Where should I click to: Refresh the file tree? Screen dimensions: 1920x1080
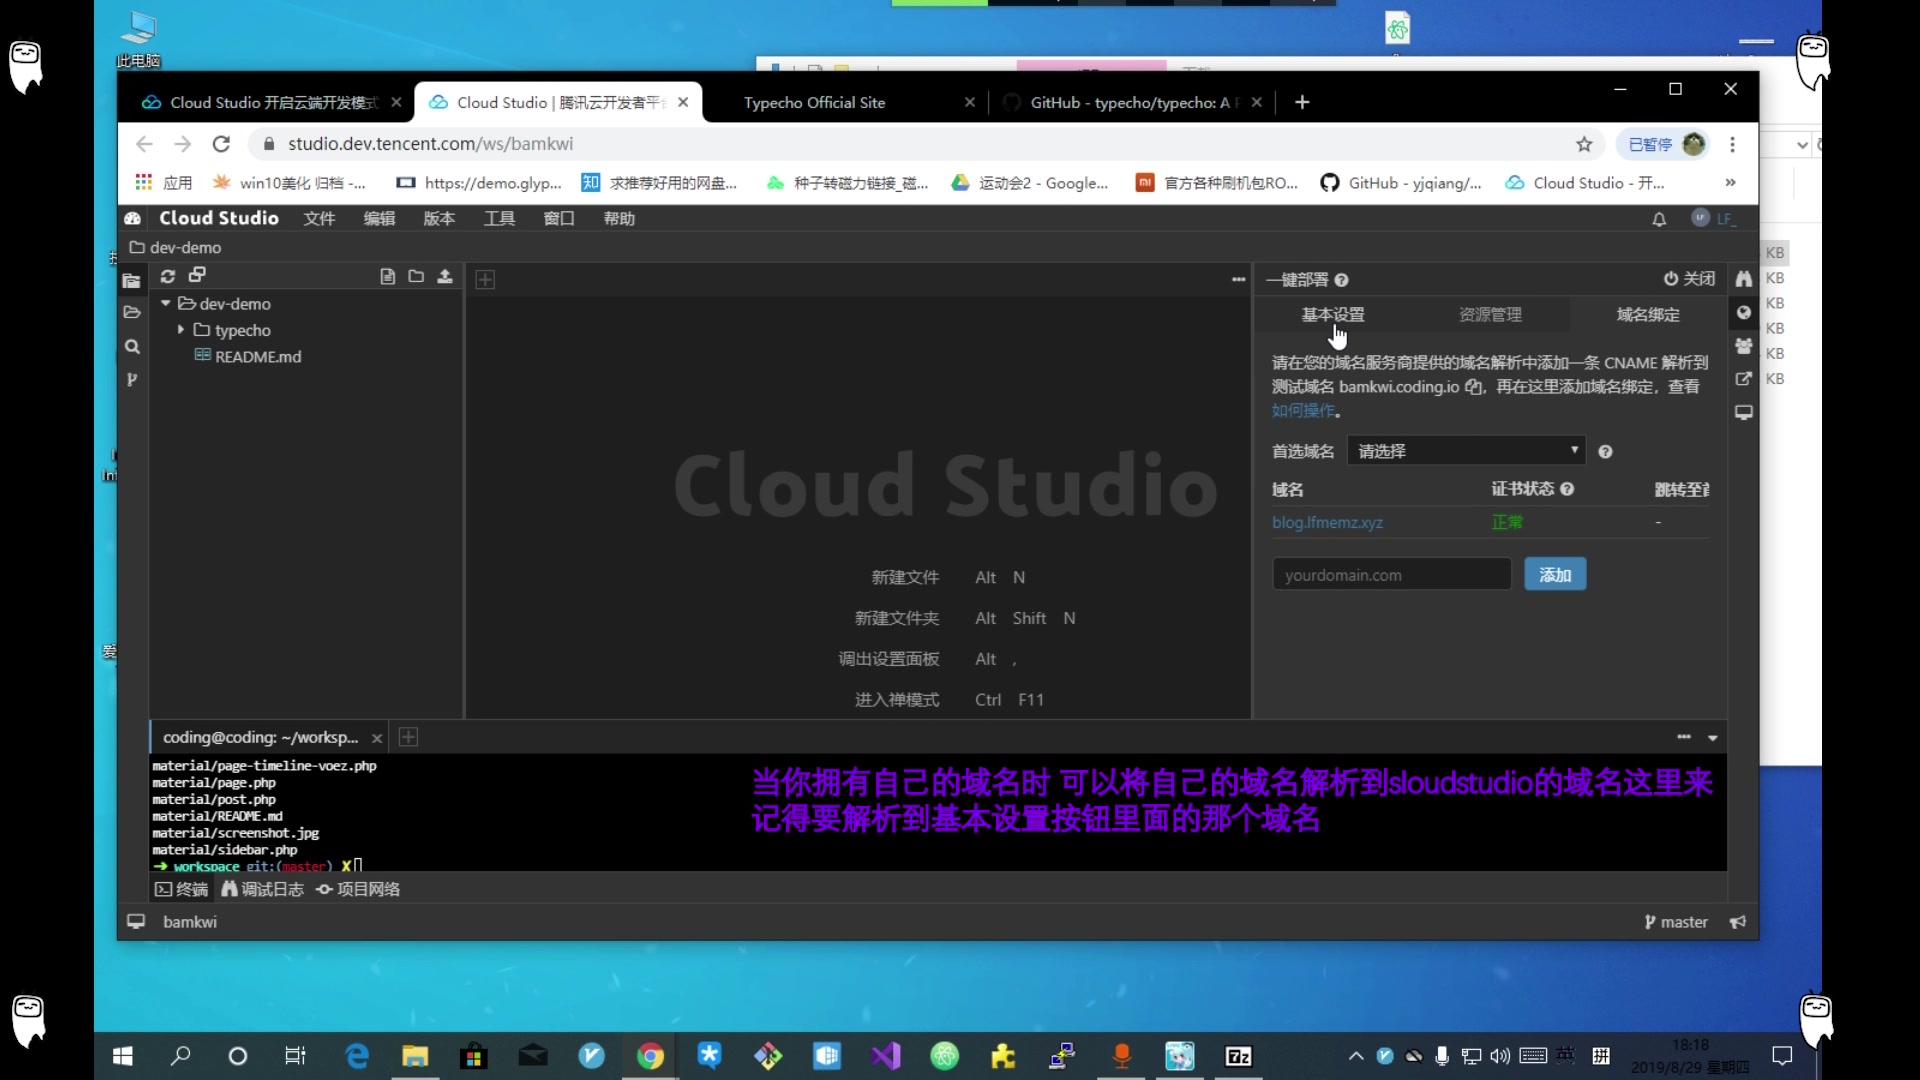[168, 276]
